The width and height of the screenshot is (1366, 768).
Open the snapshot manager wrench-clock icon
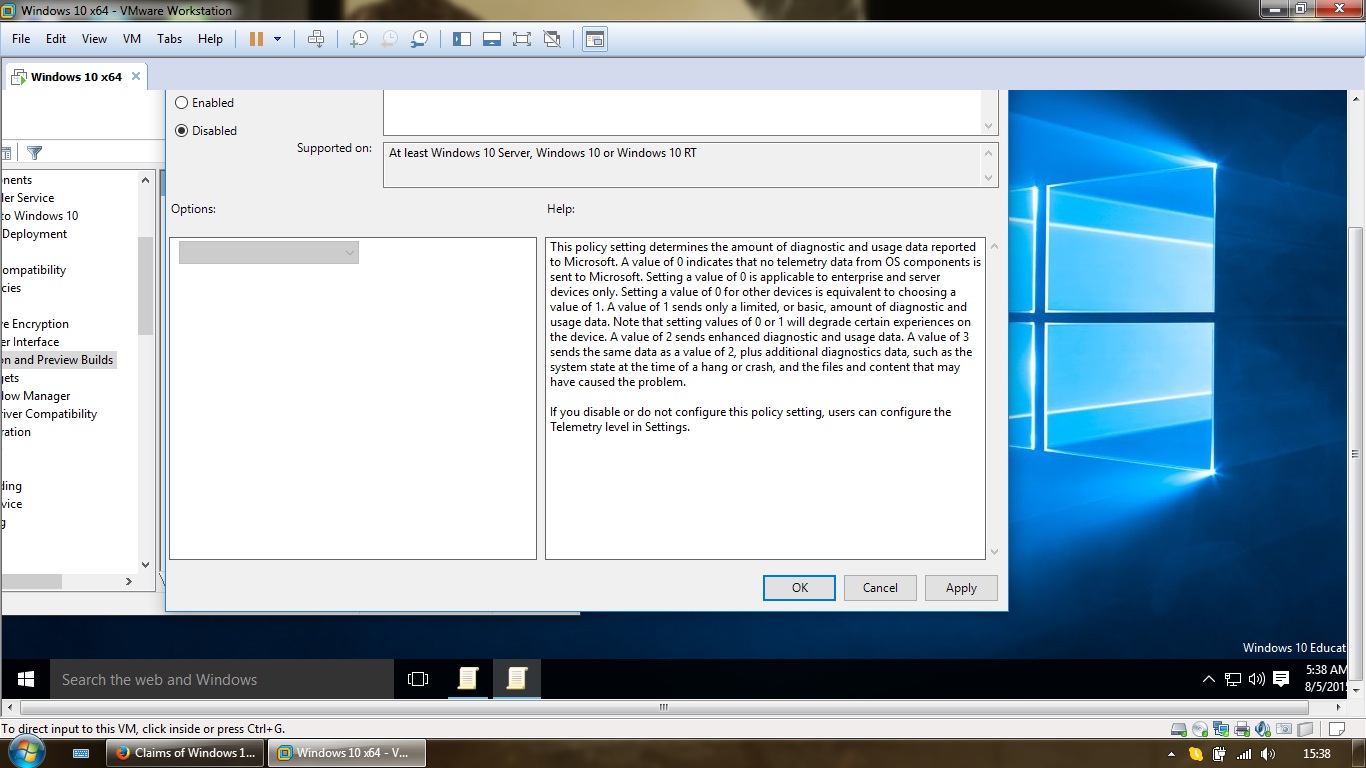420,39
